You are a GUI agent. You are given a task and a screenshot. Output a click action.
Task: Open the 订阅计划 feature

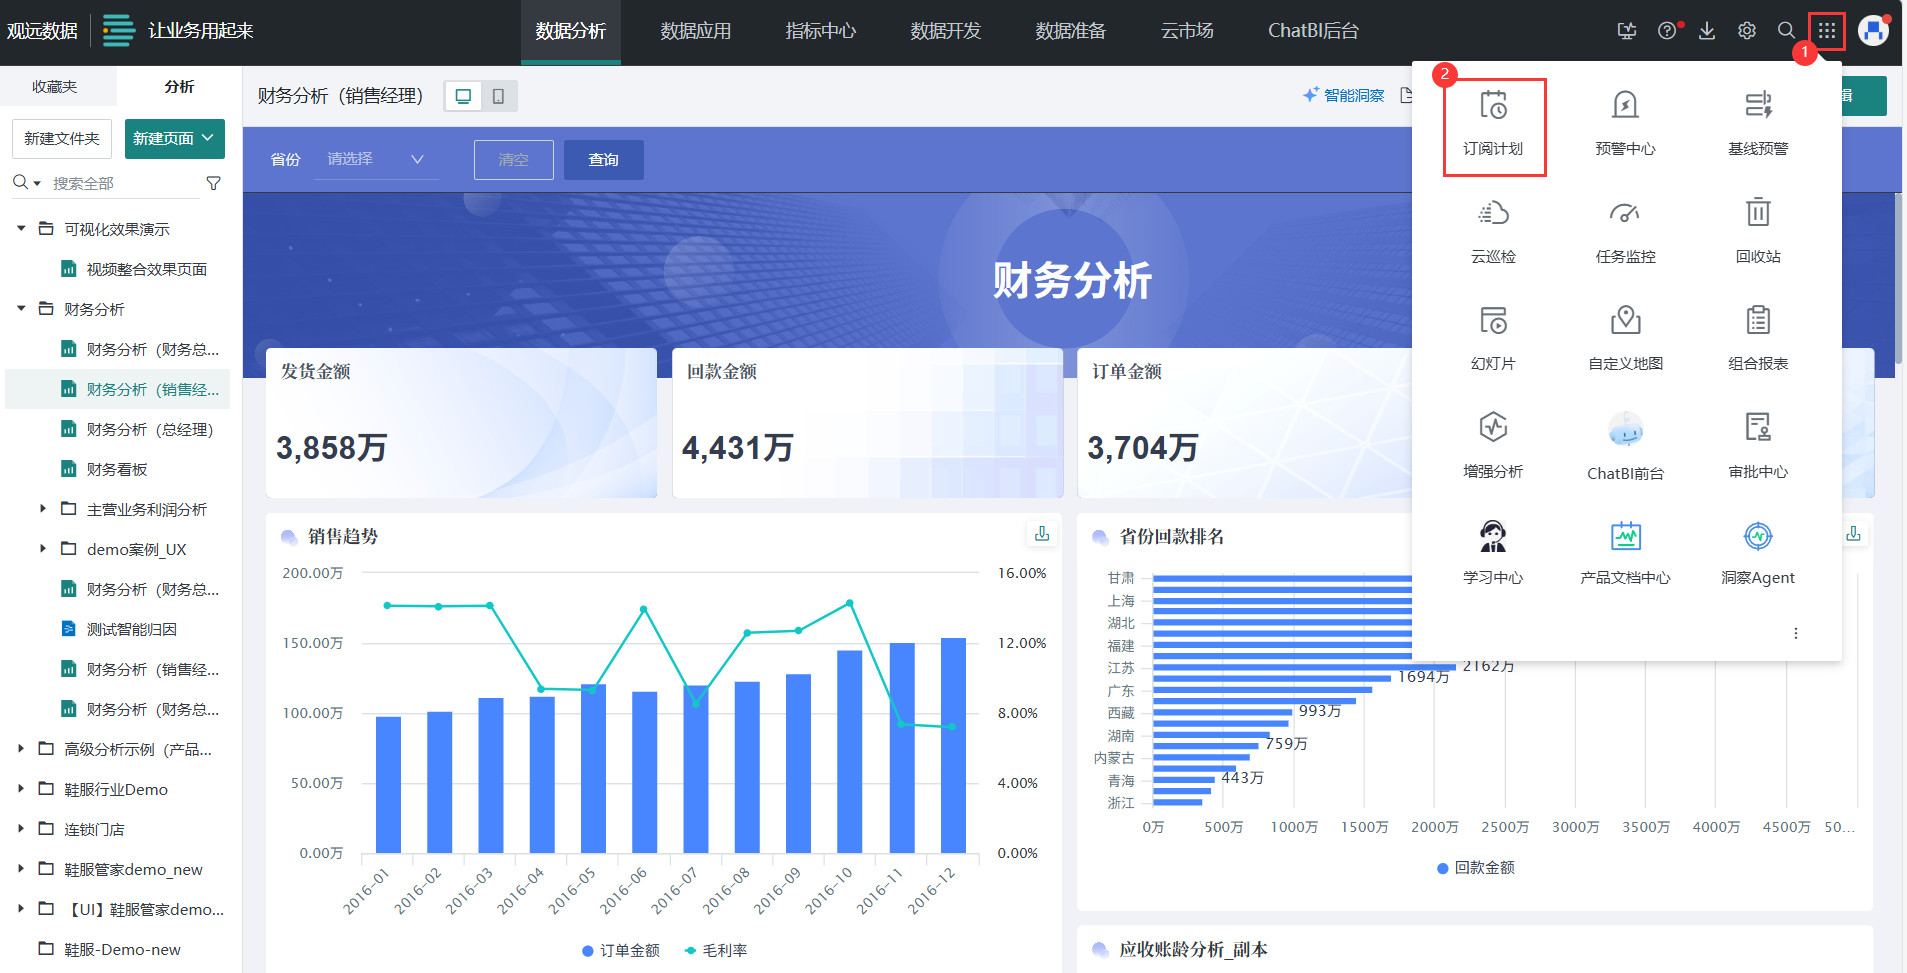(1494, 125)
